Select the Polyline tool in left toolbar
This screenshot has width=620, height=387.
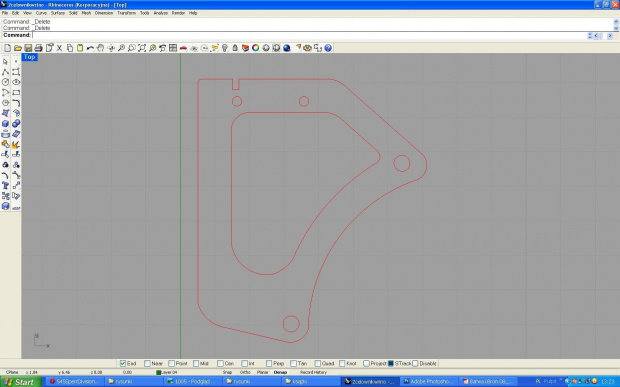tap(5, 72)
